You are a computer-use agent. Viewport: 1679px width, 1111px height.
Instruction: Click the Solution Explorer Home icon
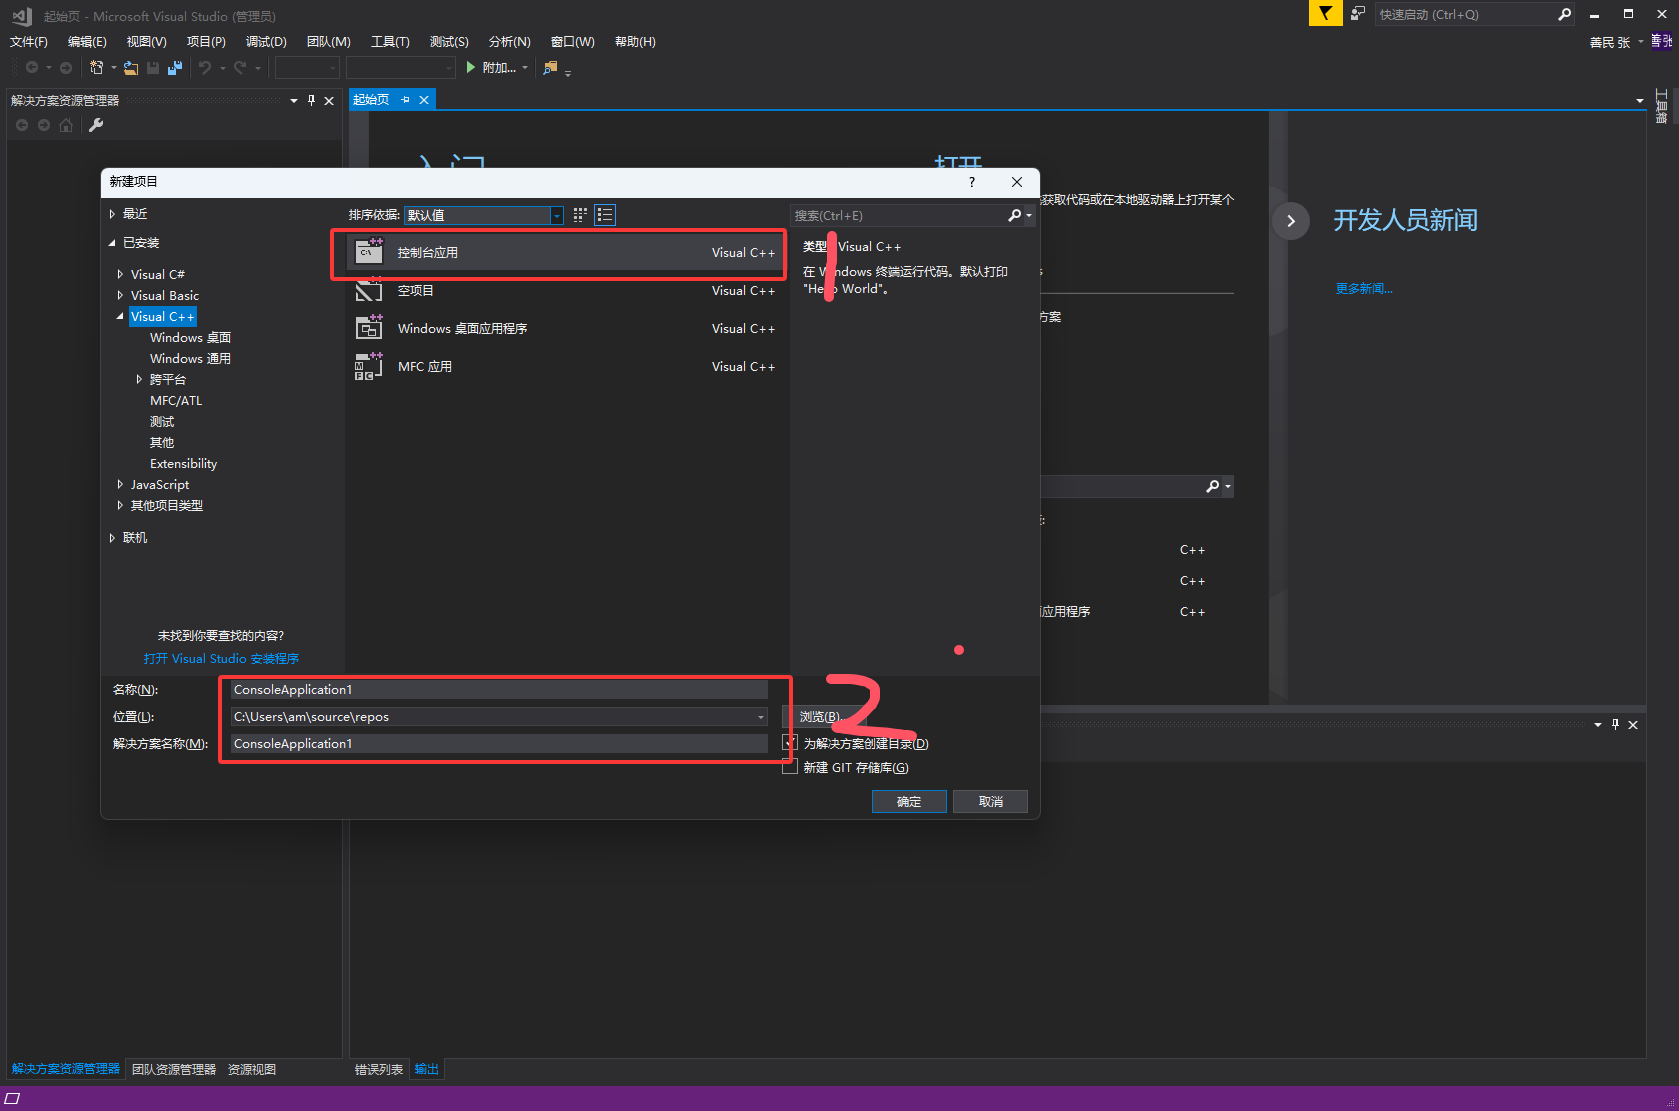[66, 125]
